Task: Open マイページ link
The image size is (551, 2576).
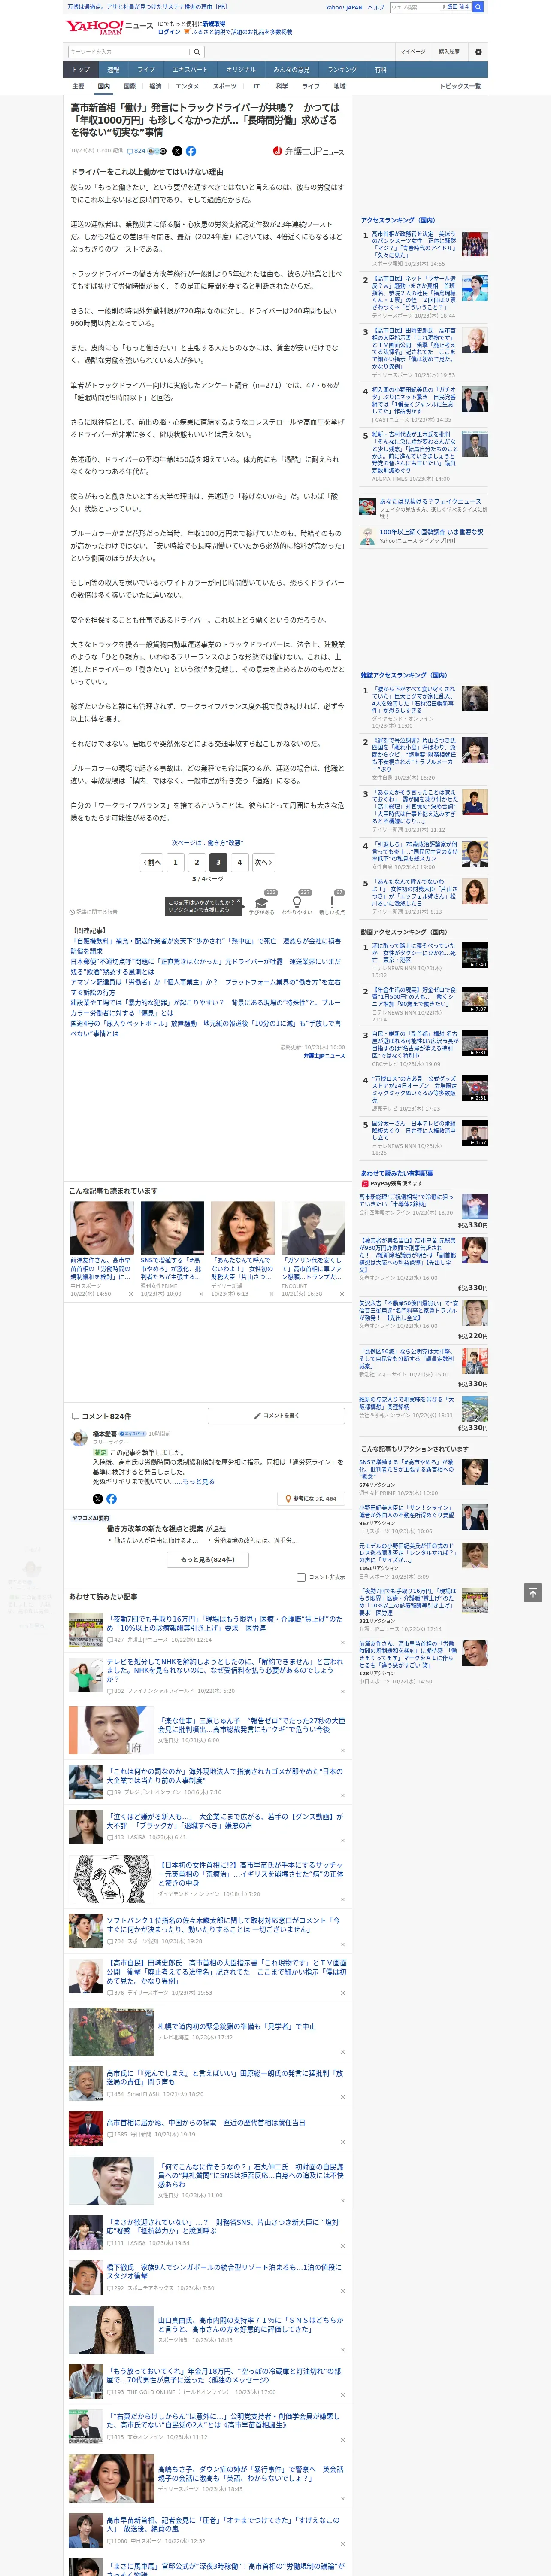Action: pyautogui.click(x=412, y=52)
